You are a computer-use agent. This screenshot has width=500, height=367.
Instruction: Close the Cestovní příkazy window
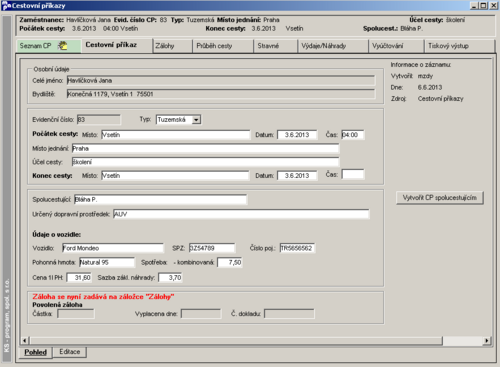click(493, 6)
